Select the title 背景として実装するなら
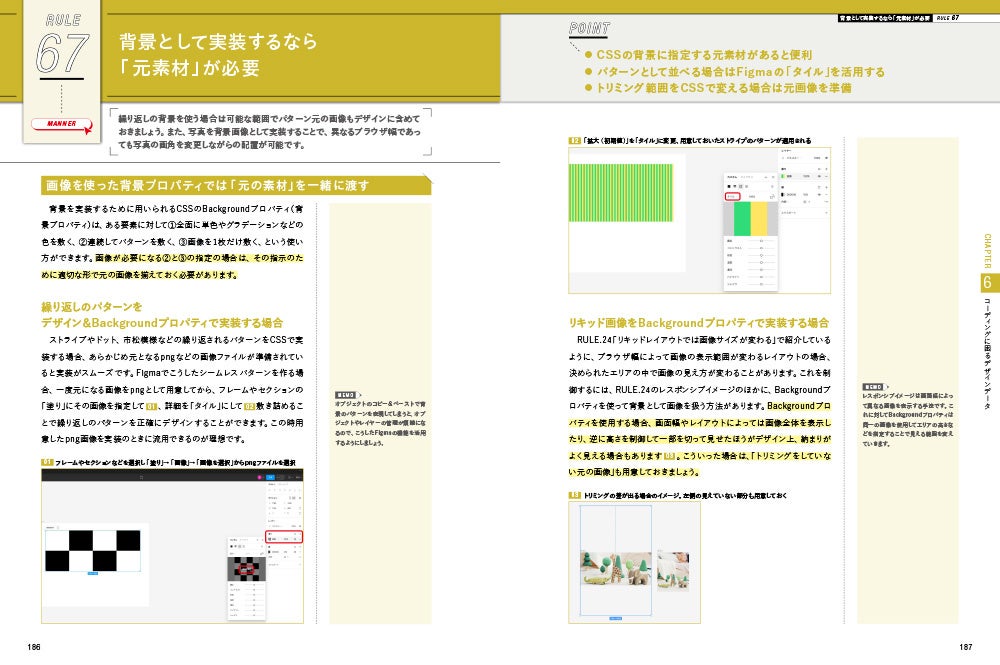 [218, 41]
